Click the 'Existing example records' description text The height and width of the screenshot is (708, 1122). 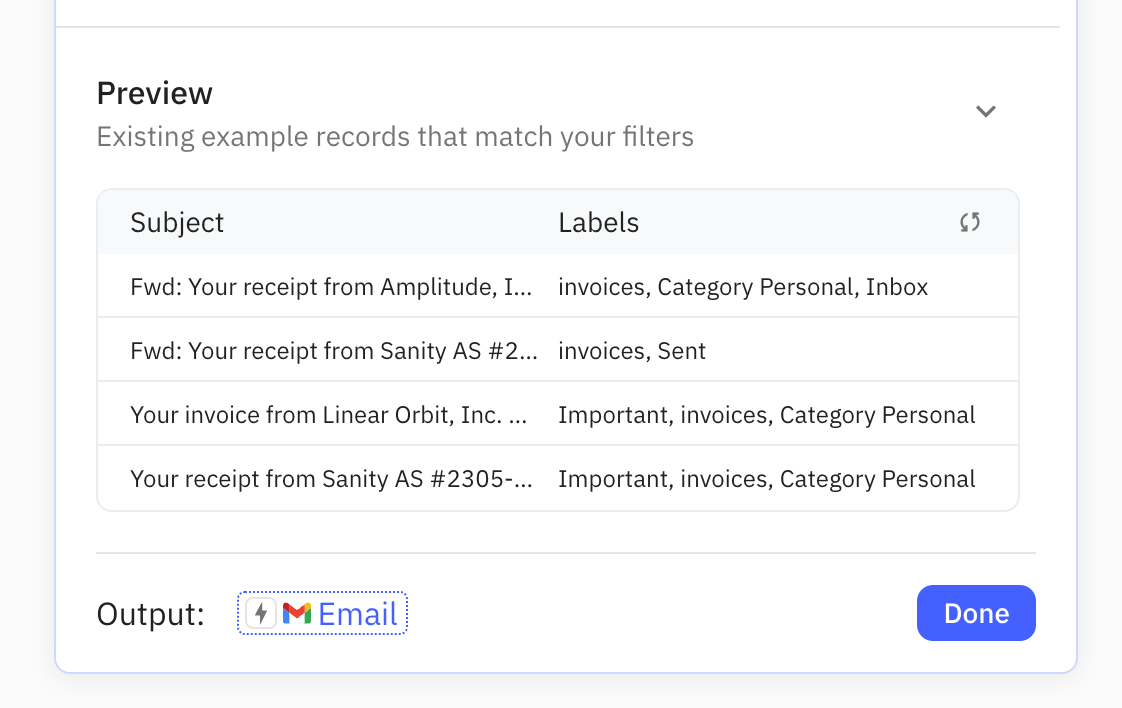[395, 136]
